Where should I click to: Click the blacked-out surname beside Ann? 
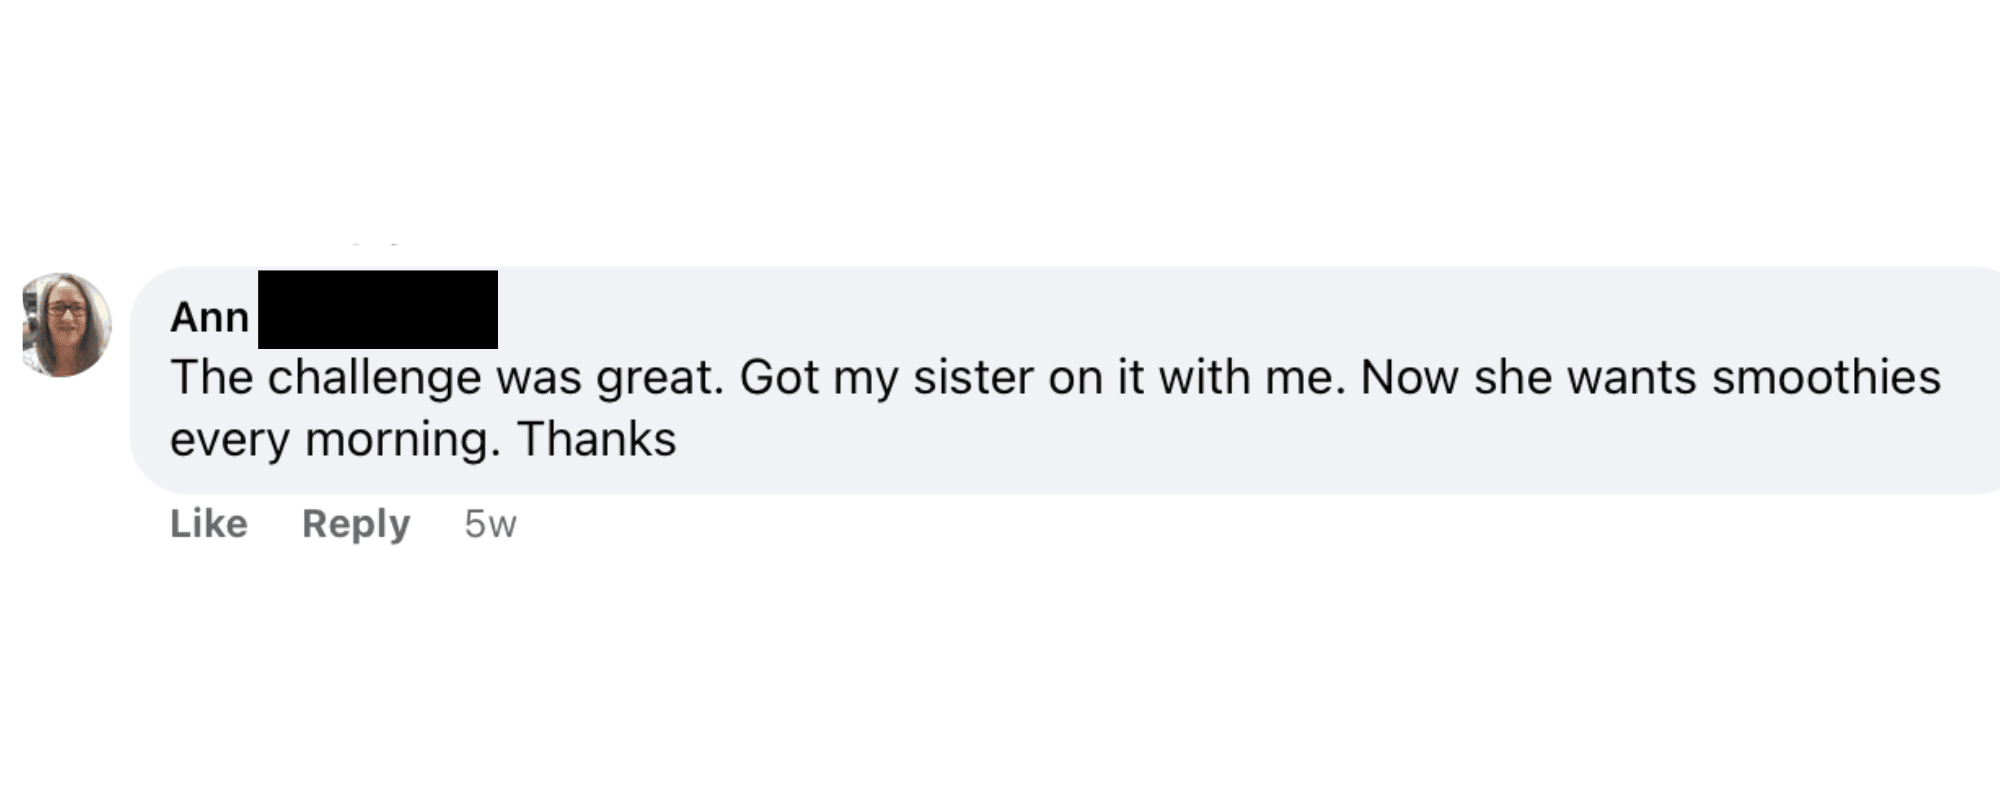(378, 310)
